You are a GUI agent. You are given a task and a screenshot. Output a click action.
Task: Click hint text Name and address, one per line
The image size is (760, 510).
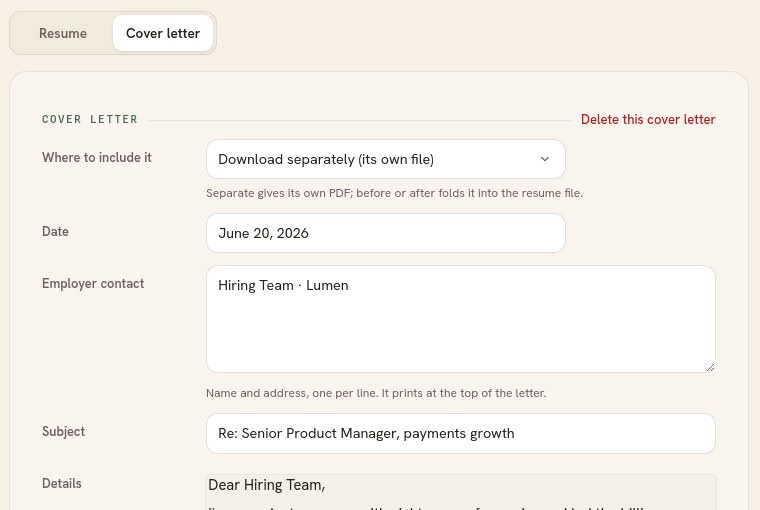(376, 393)
